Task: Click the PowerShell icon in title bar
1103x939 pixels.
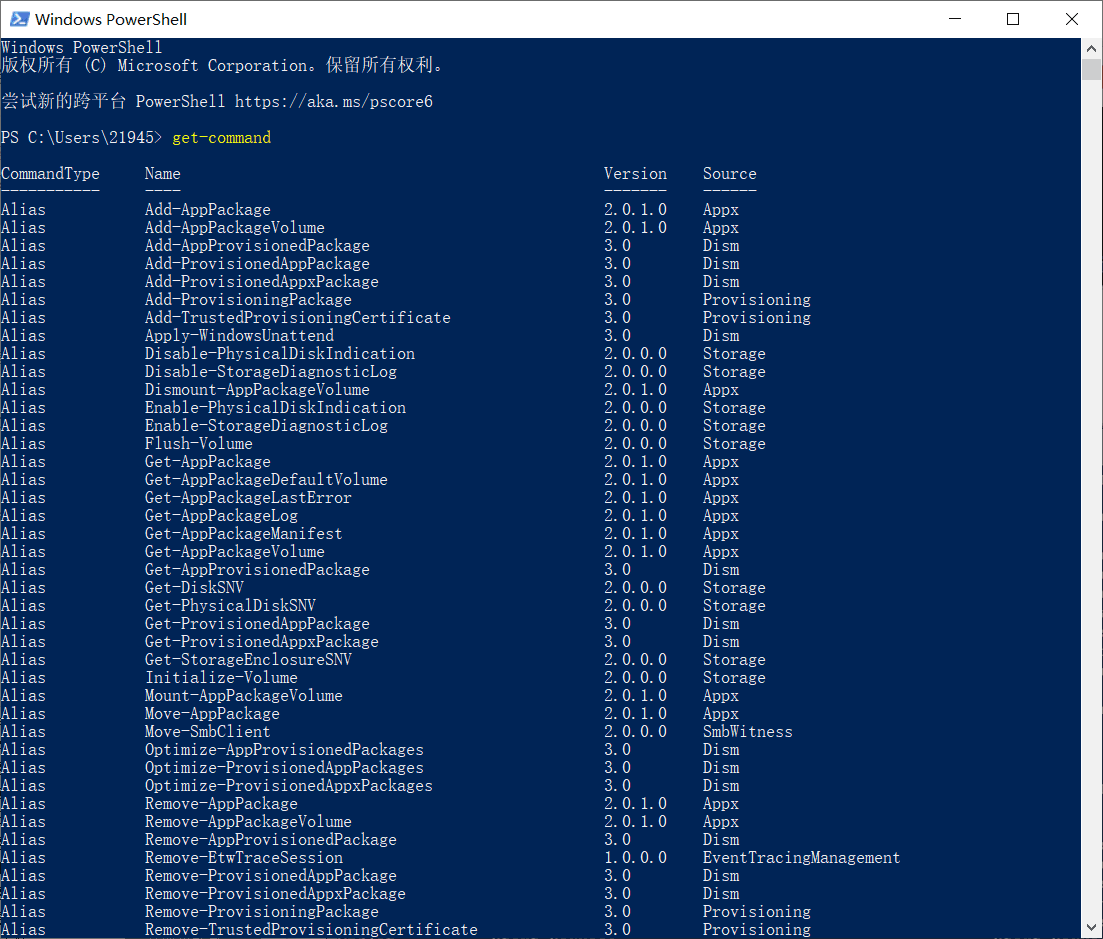Action: pyautogui.click(x=20, y=19)
